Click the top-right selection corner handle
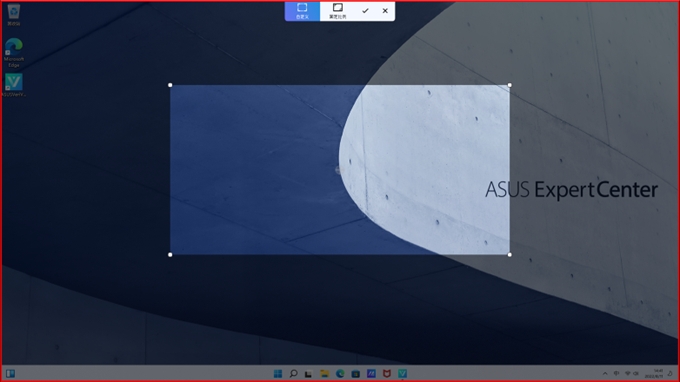Screen dimensions: 680x382 coord(510,85)
